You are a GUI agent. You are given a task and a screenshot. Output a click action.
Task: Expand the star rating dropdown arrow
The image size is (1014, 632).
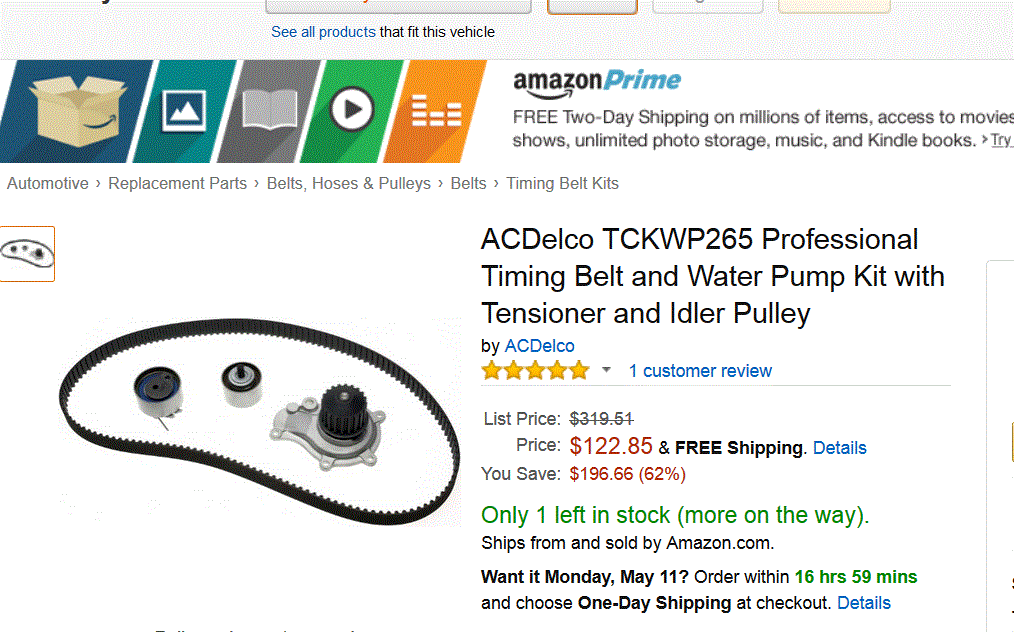click(606, 371)
